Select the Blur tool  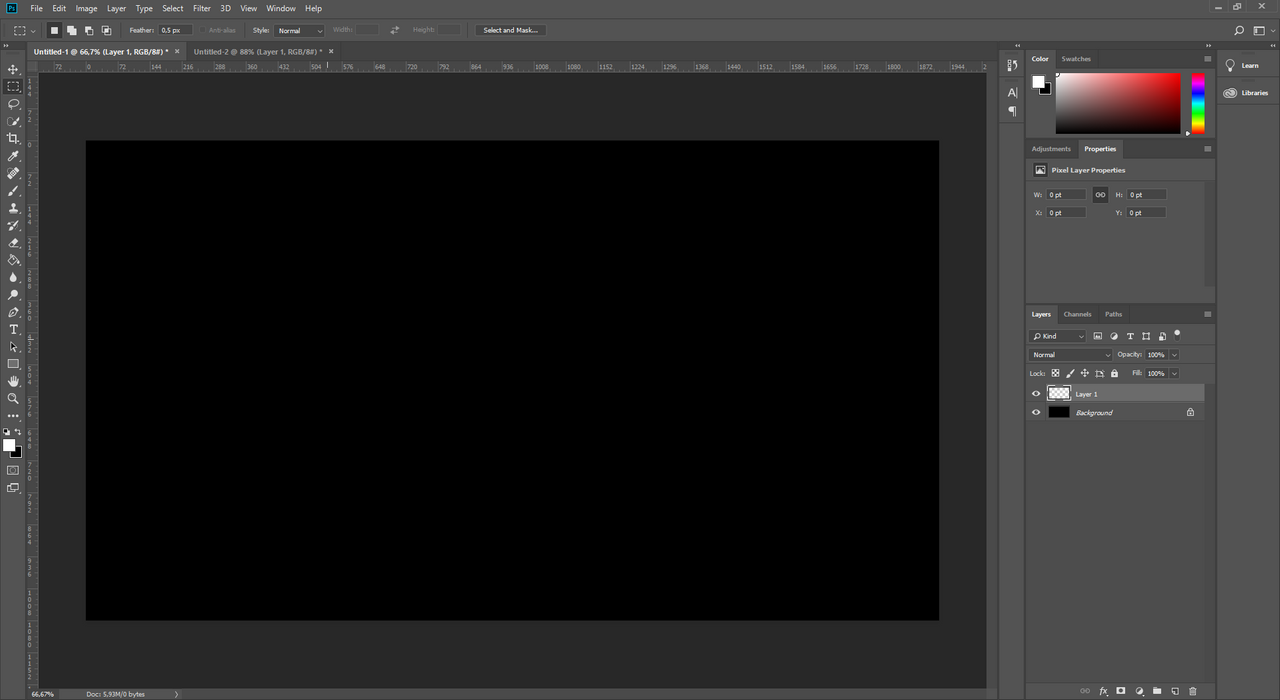(x=13, y=277)
